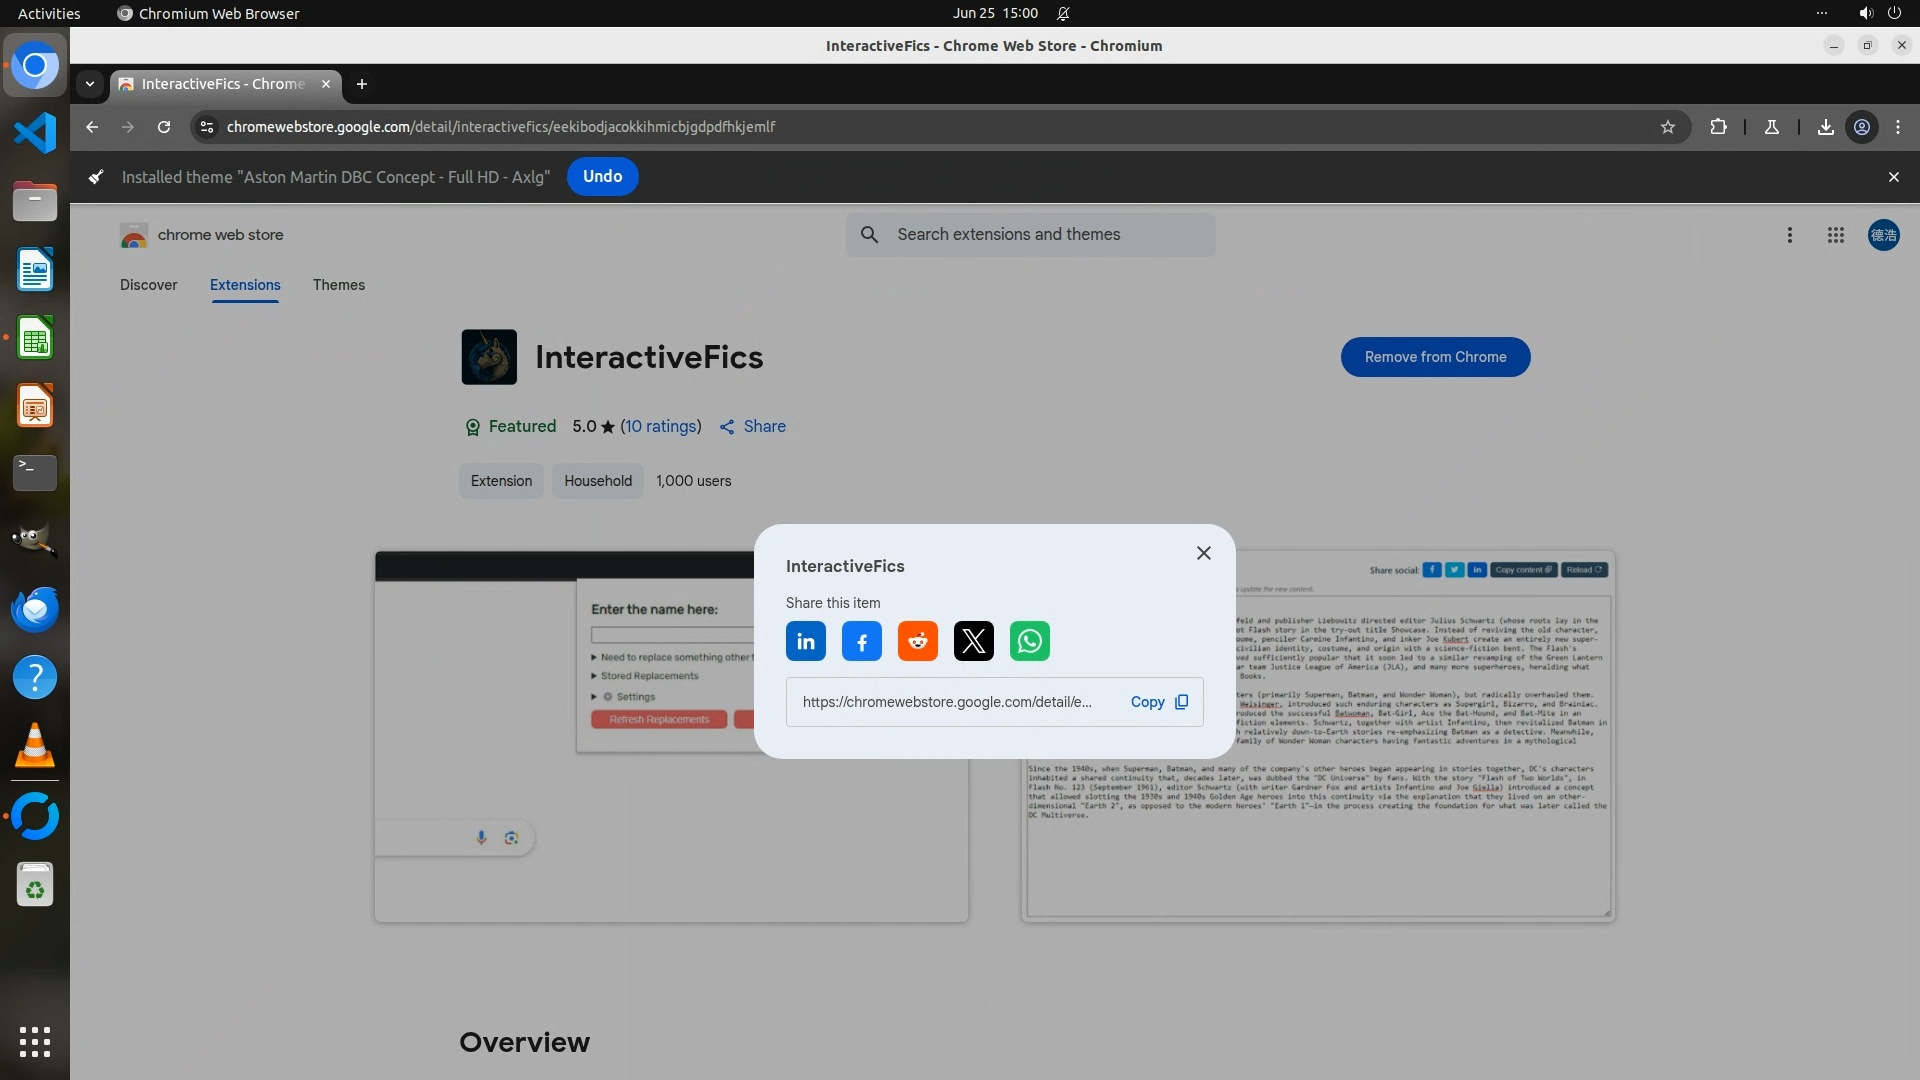
Task: Open the Downloads toolbar icon
Action: [1825, 127]
